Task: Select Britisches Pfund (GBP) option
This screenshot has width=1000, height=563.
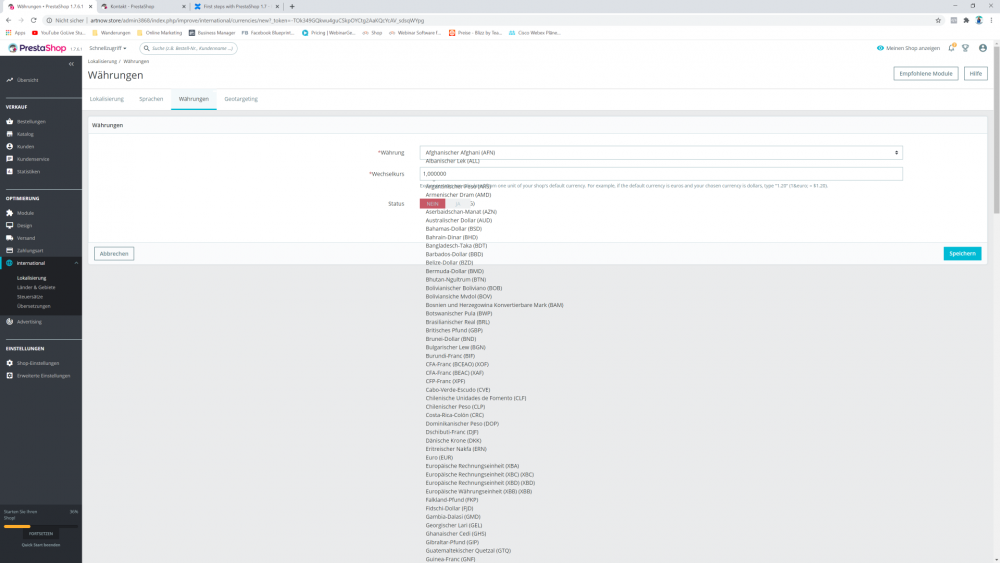Action: tap(454, 330)
